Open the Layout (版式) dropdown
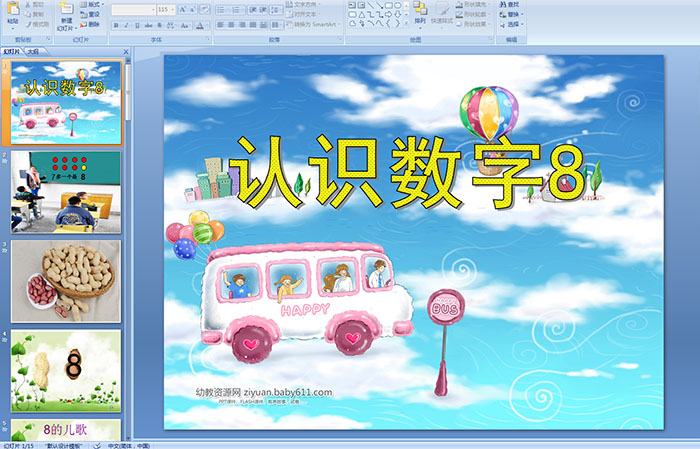Image resolution: width=700 pixels, height=449 pixels. coord(92,4)
